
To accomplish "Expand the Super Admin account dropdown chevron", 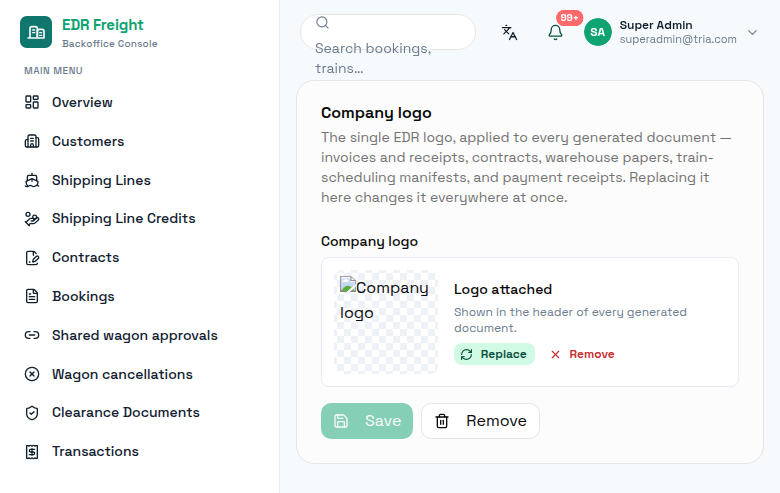I will [x=752, y=32].
